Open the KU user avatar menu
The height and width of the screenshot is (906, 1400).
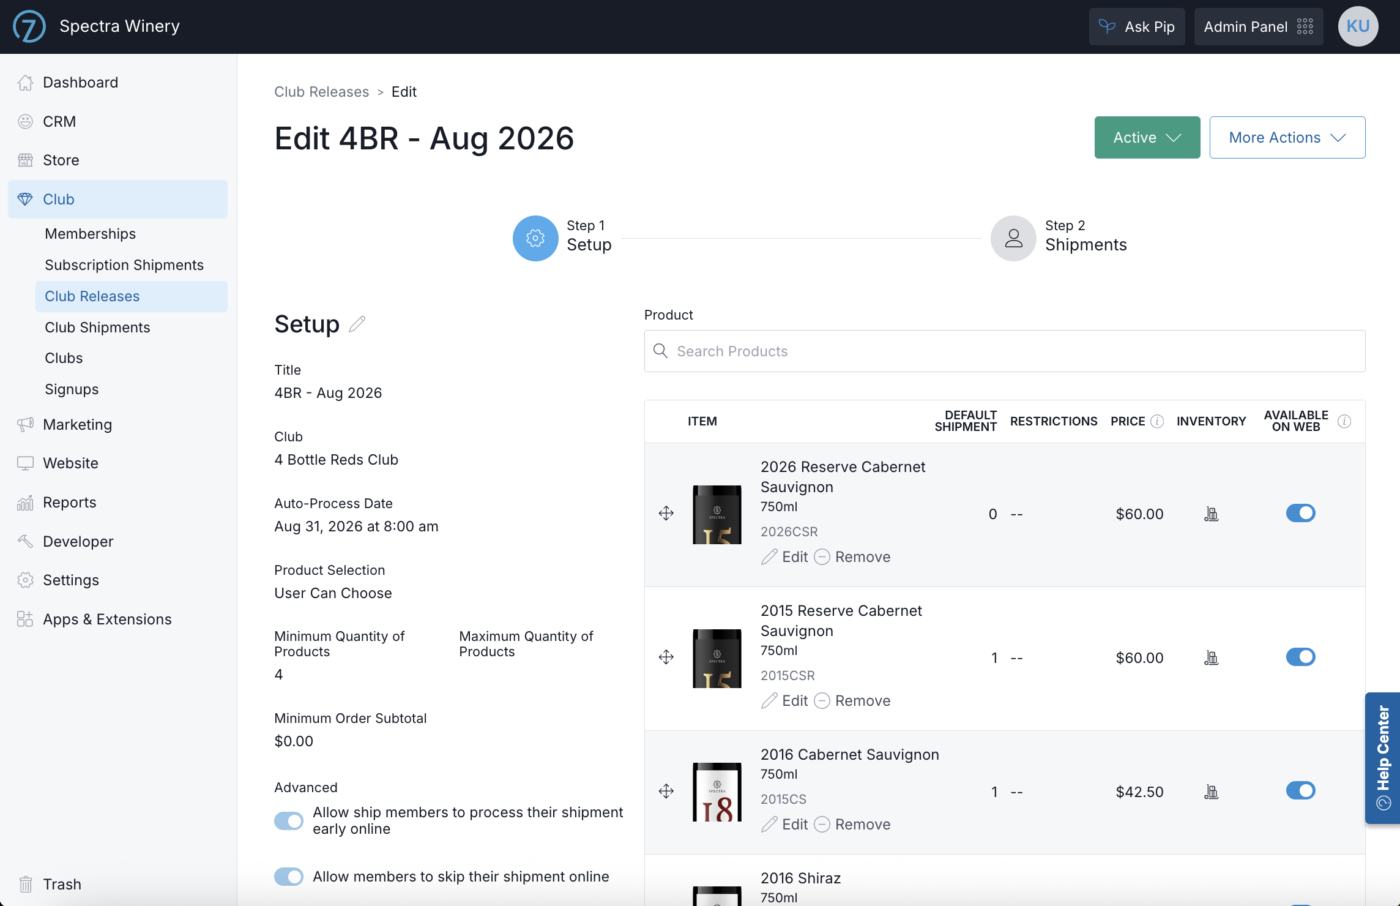(x=1358, y=27)
